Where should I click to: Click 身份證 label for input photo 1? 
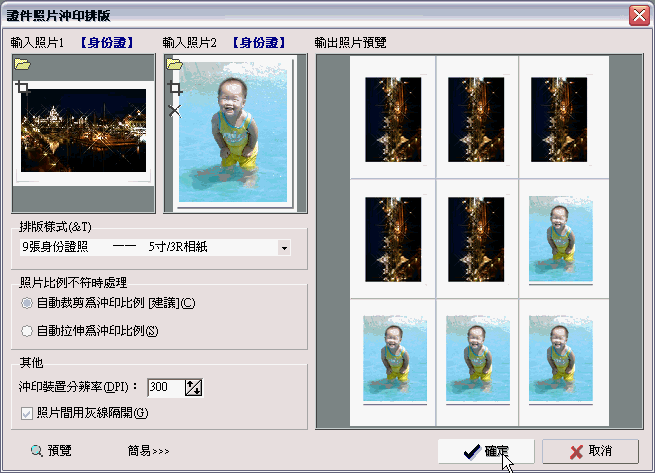pyautogui.click(x=107, y=43)
